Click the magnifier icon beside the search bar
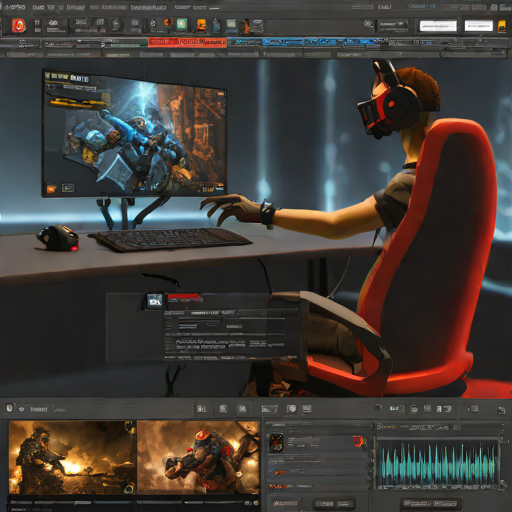Viewport: 512px width, 512px height. [368, 24]
